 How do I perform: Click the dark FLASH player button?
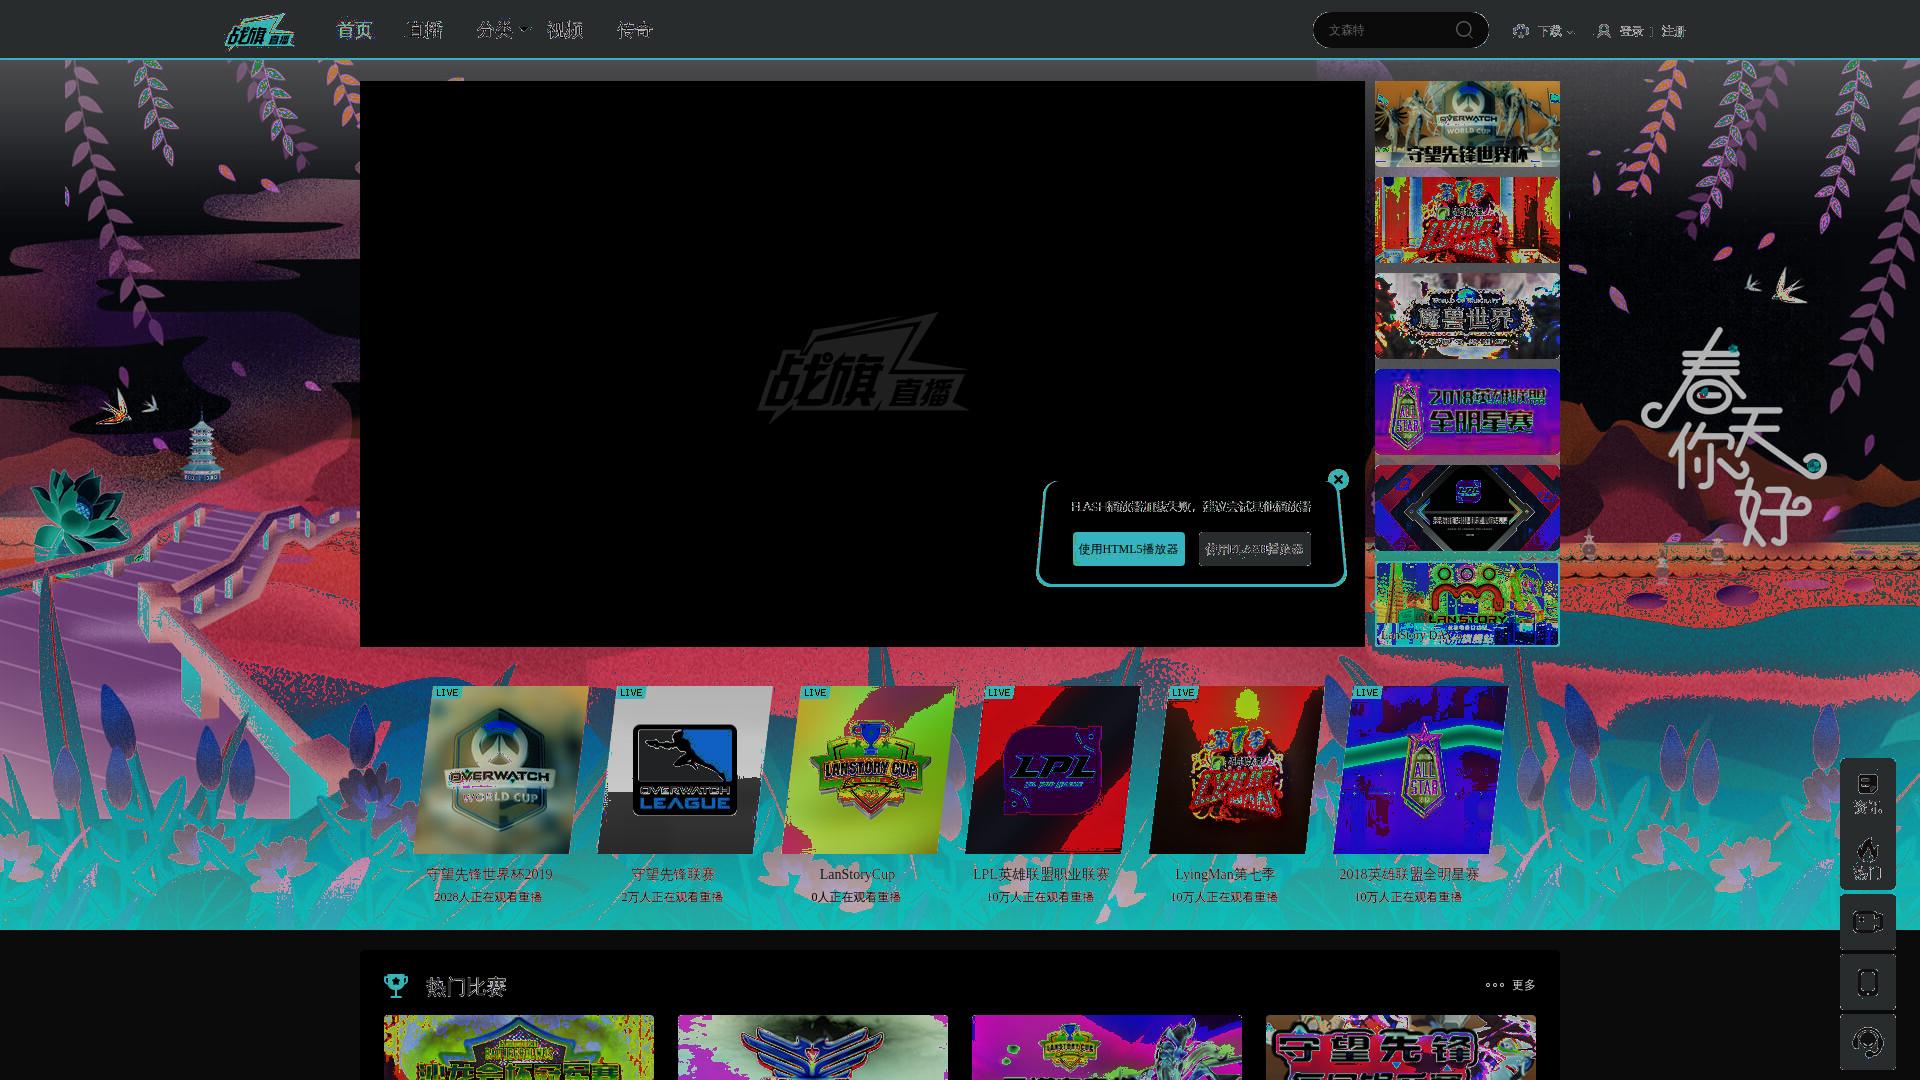click(x=1254, y=549)
